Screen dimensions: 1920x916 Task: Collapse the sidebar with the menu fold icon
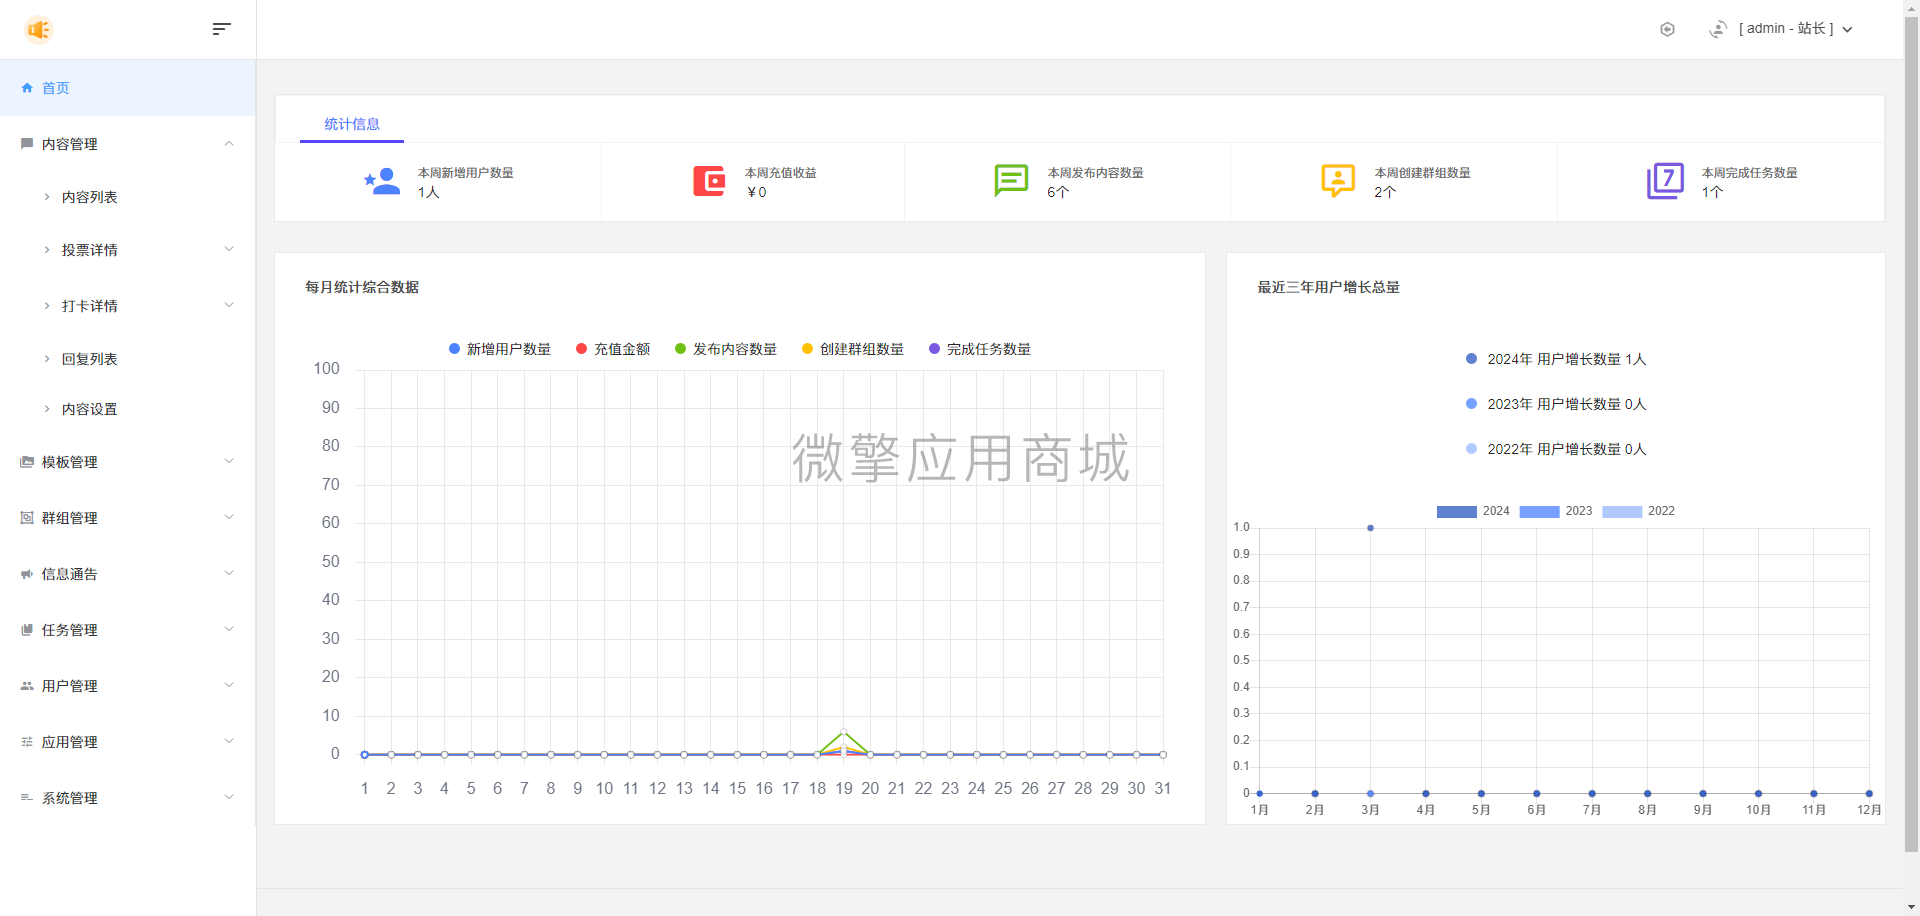[x=222, y=29]
